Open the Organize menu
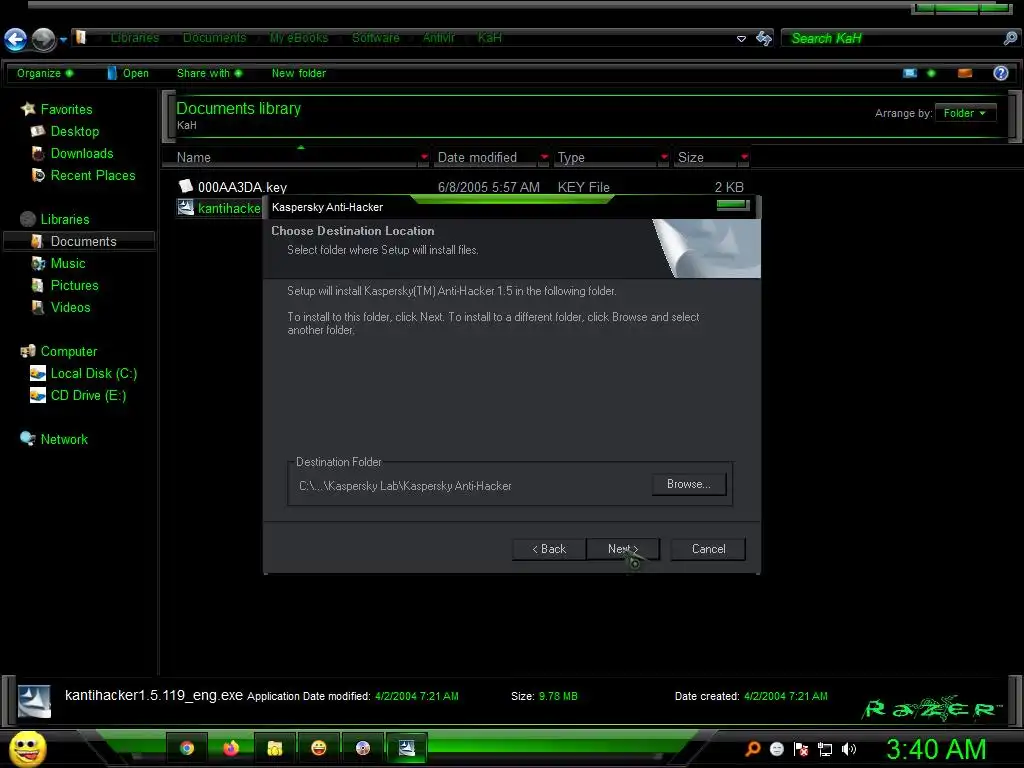 (x=45, y=73)
